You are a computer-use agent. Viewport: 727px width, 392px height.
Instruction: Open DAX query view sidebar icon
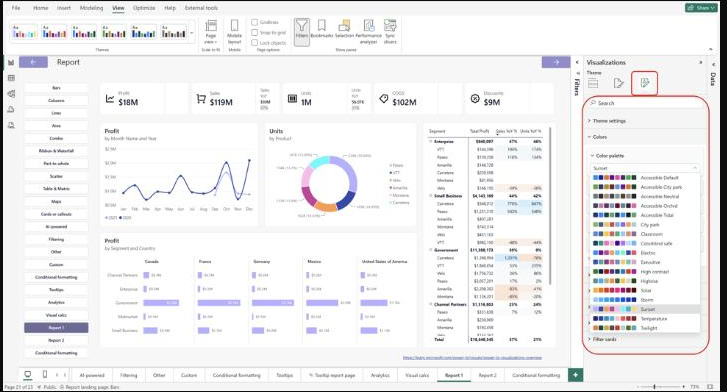(11, 109)
